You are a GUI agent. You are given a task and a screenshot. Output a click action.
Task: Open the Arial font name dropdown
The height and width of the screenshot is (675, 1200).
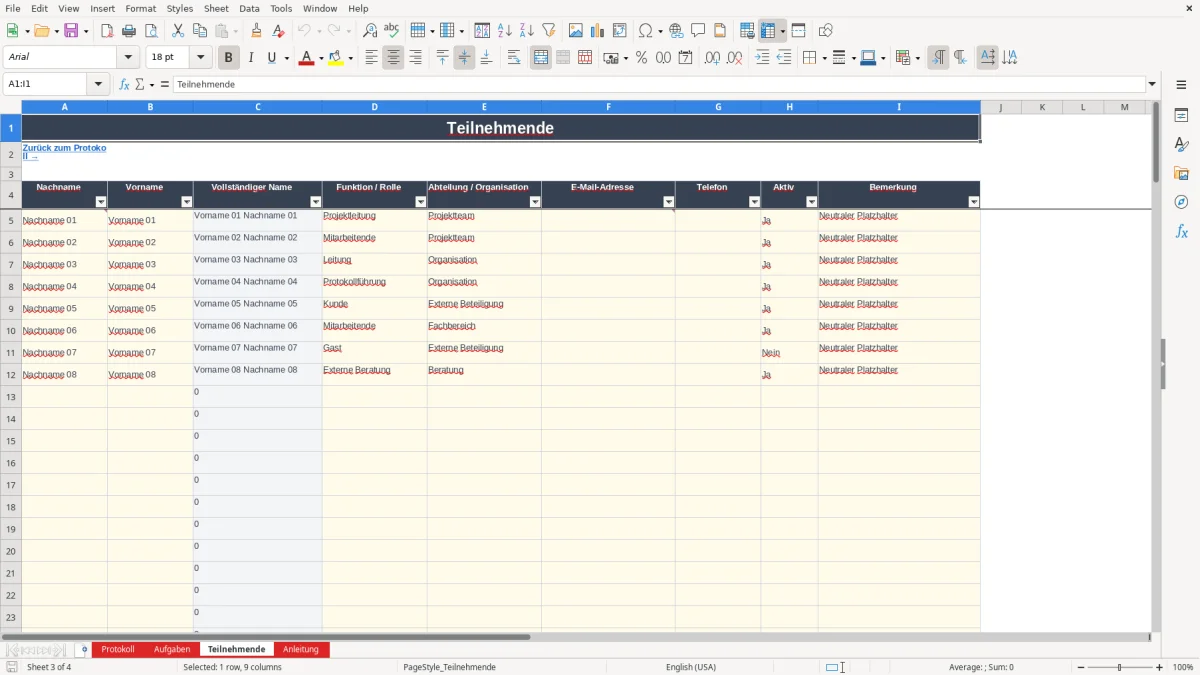point(128,58)
